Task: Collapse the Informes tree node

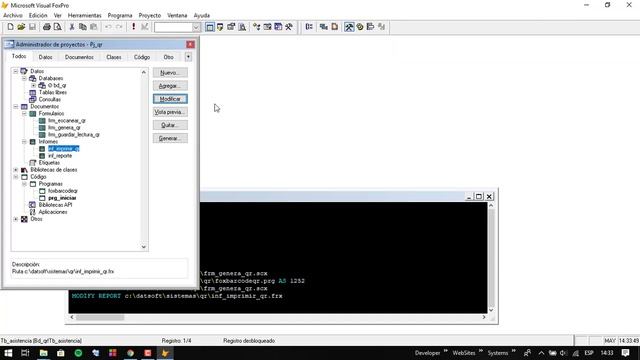Action: coord(24,142)
